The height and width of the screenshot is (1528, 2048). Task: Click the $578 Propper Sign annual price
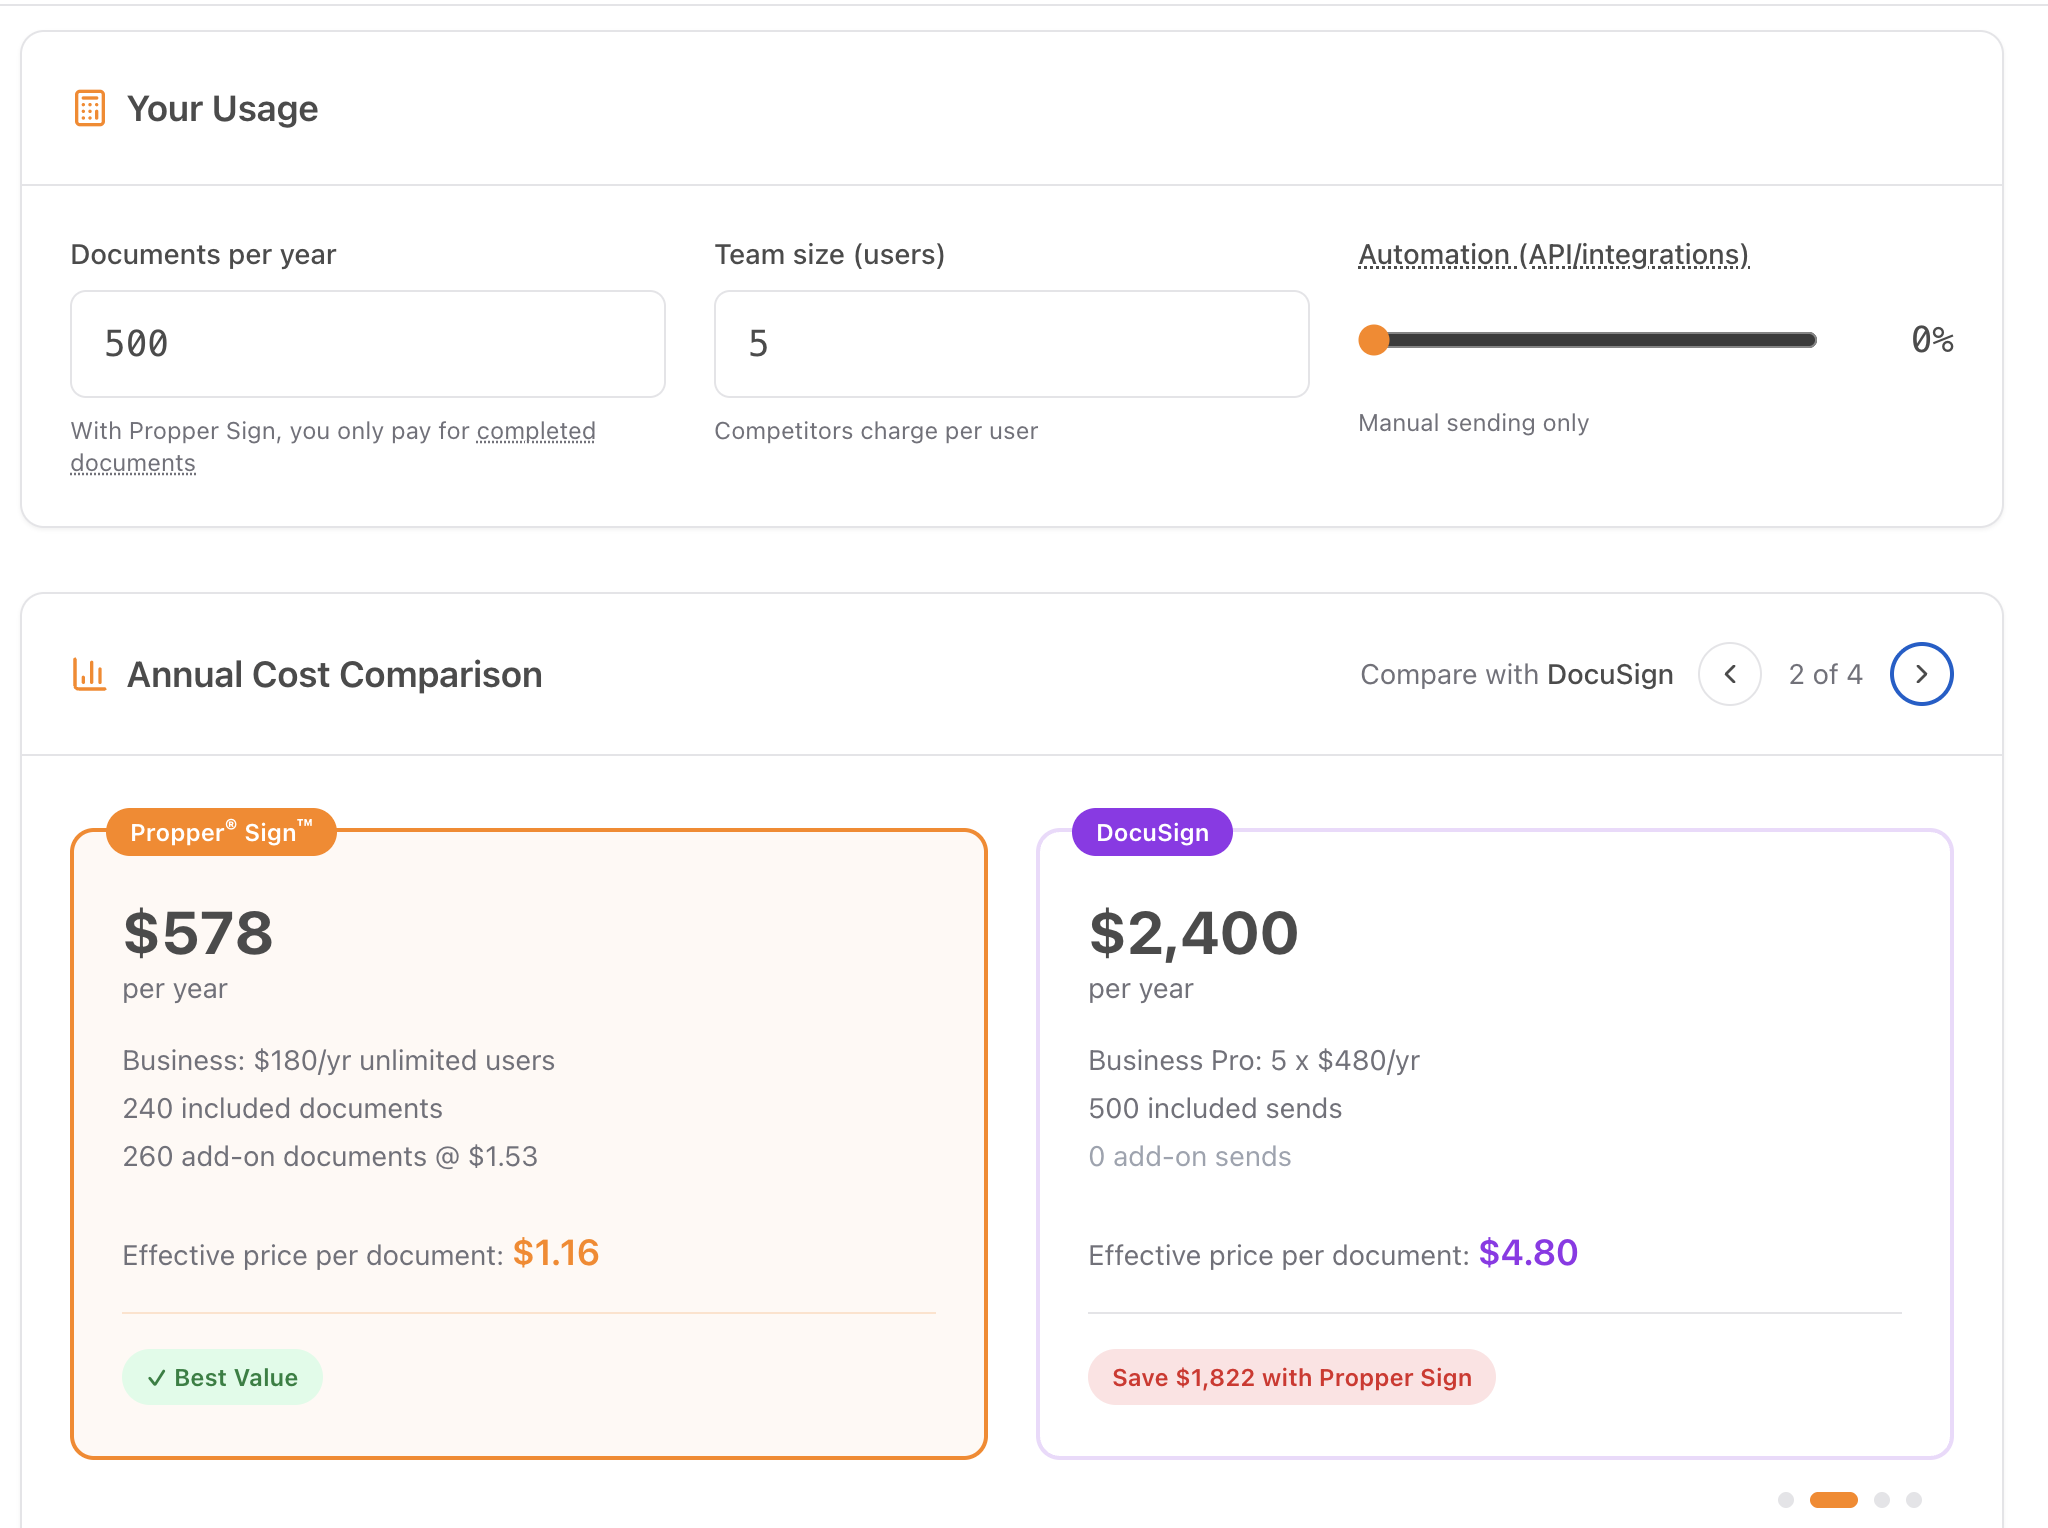pyautogui.click(x=198, y=933)
